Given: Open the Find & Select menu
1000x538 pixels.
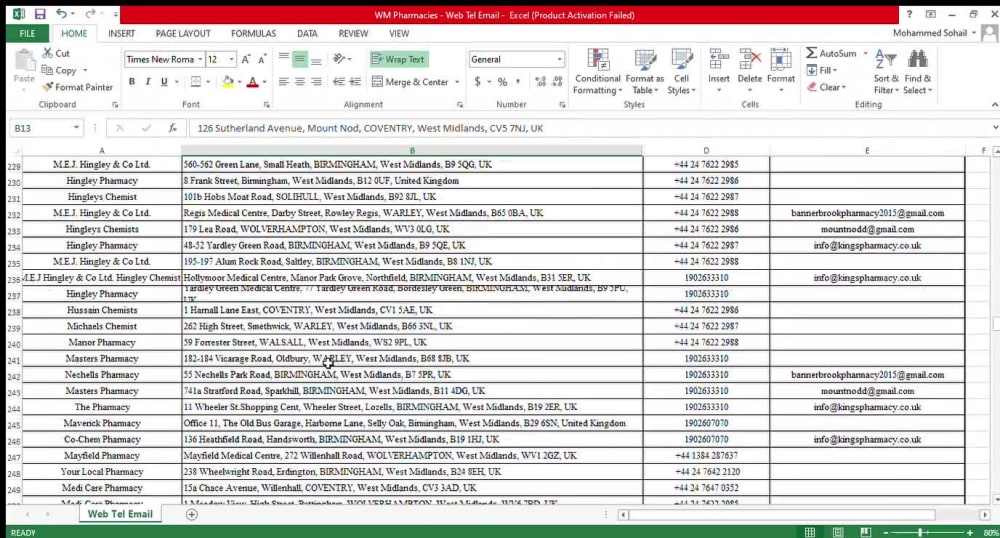Looking at the screenshot, I should click(x=918, y=71).
